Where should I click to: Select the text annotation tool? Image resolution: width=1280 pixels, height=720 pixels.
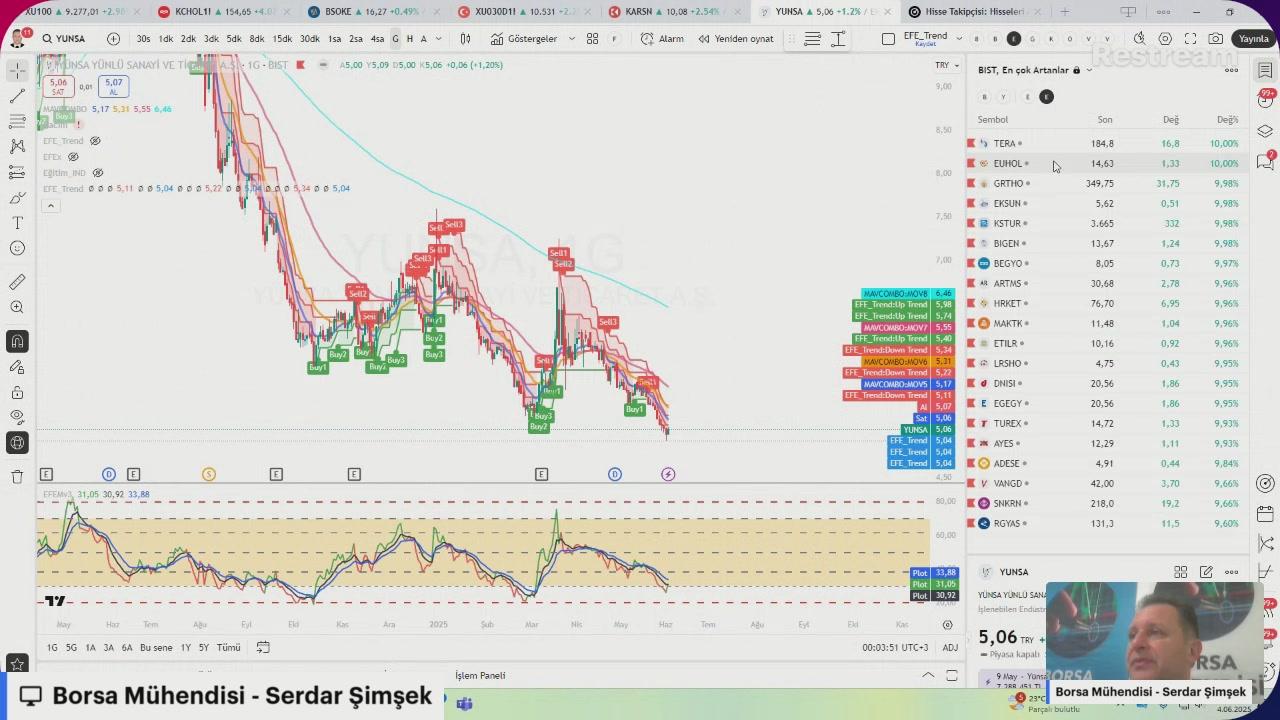(x=17, y=223)
